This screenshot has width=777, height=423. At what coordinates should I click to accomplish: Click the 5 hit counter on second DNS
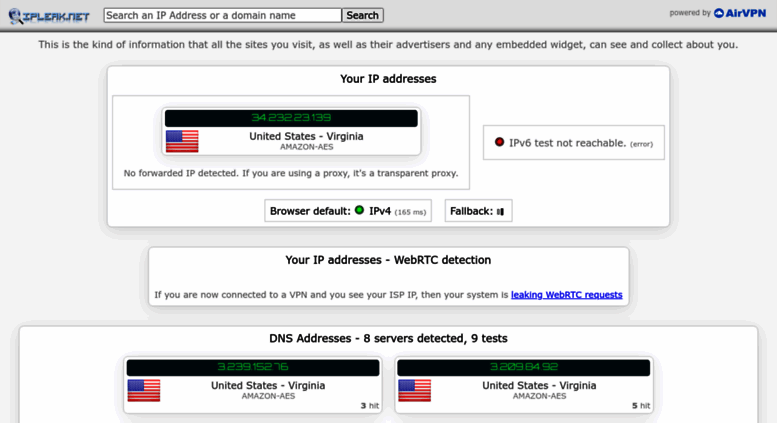point(641,406)
